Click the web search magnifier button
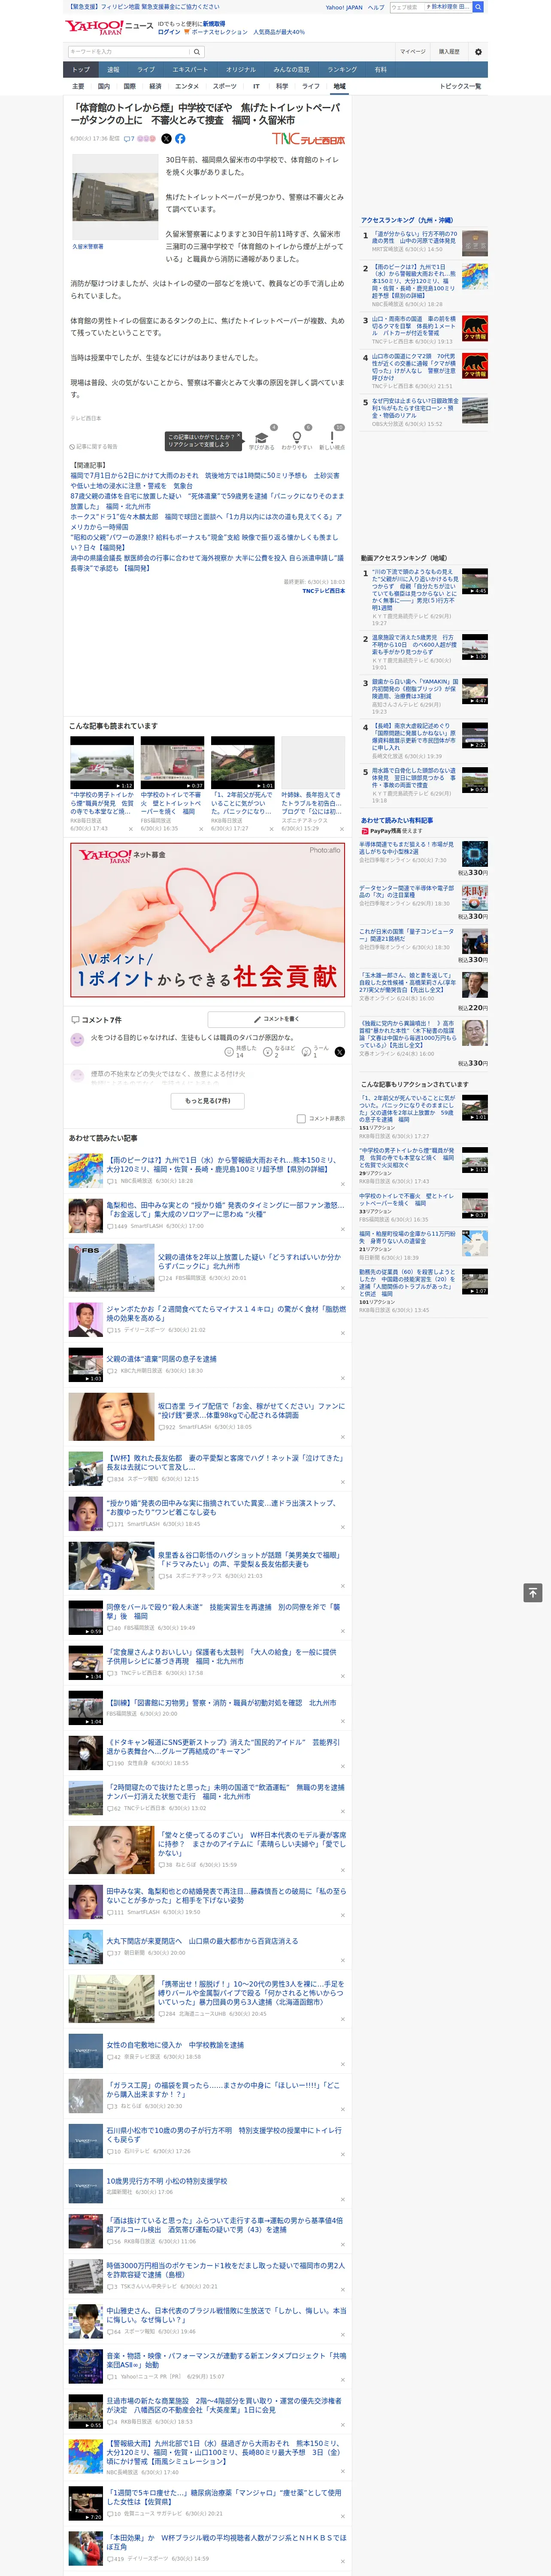551x2576 pixels. [478, 7]
